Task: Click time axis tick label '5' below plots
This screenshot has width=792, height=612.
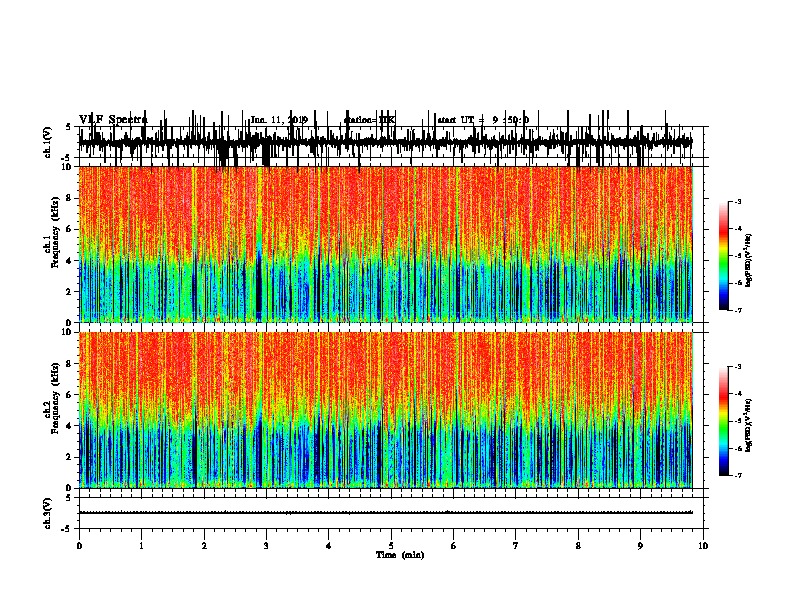Action: coord(391,546)
